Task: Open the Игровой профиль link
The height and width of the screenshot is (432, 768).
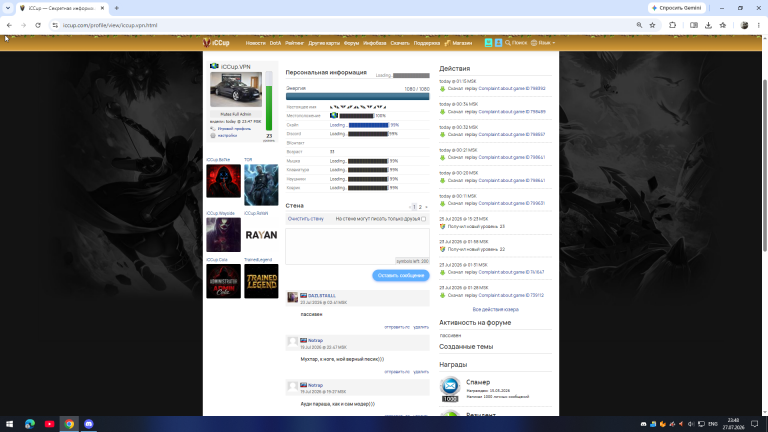Action: tap(234, 128)
